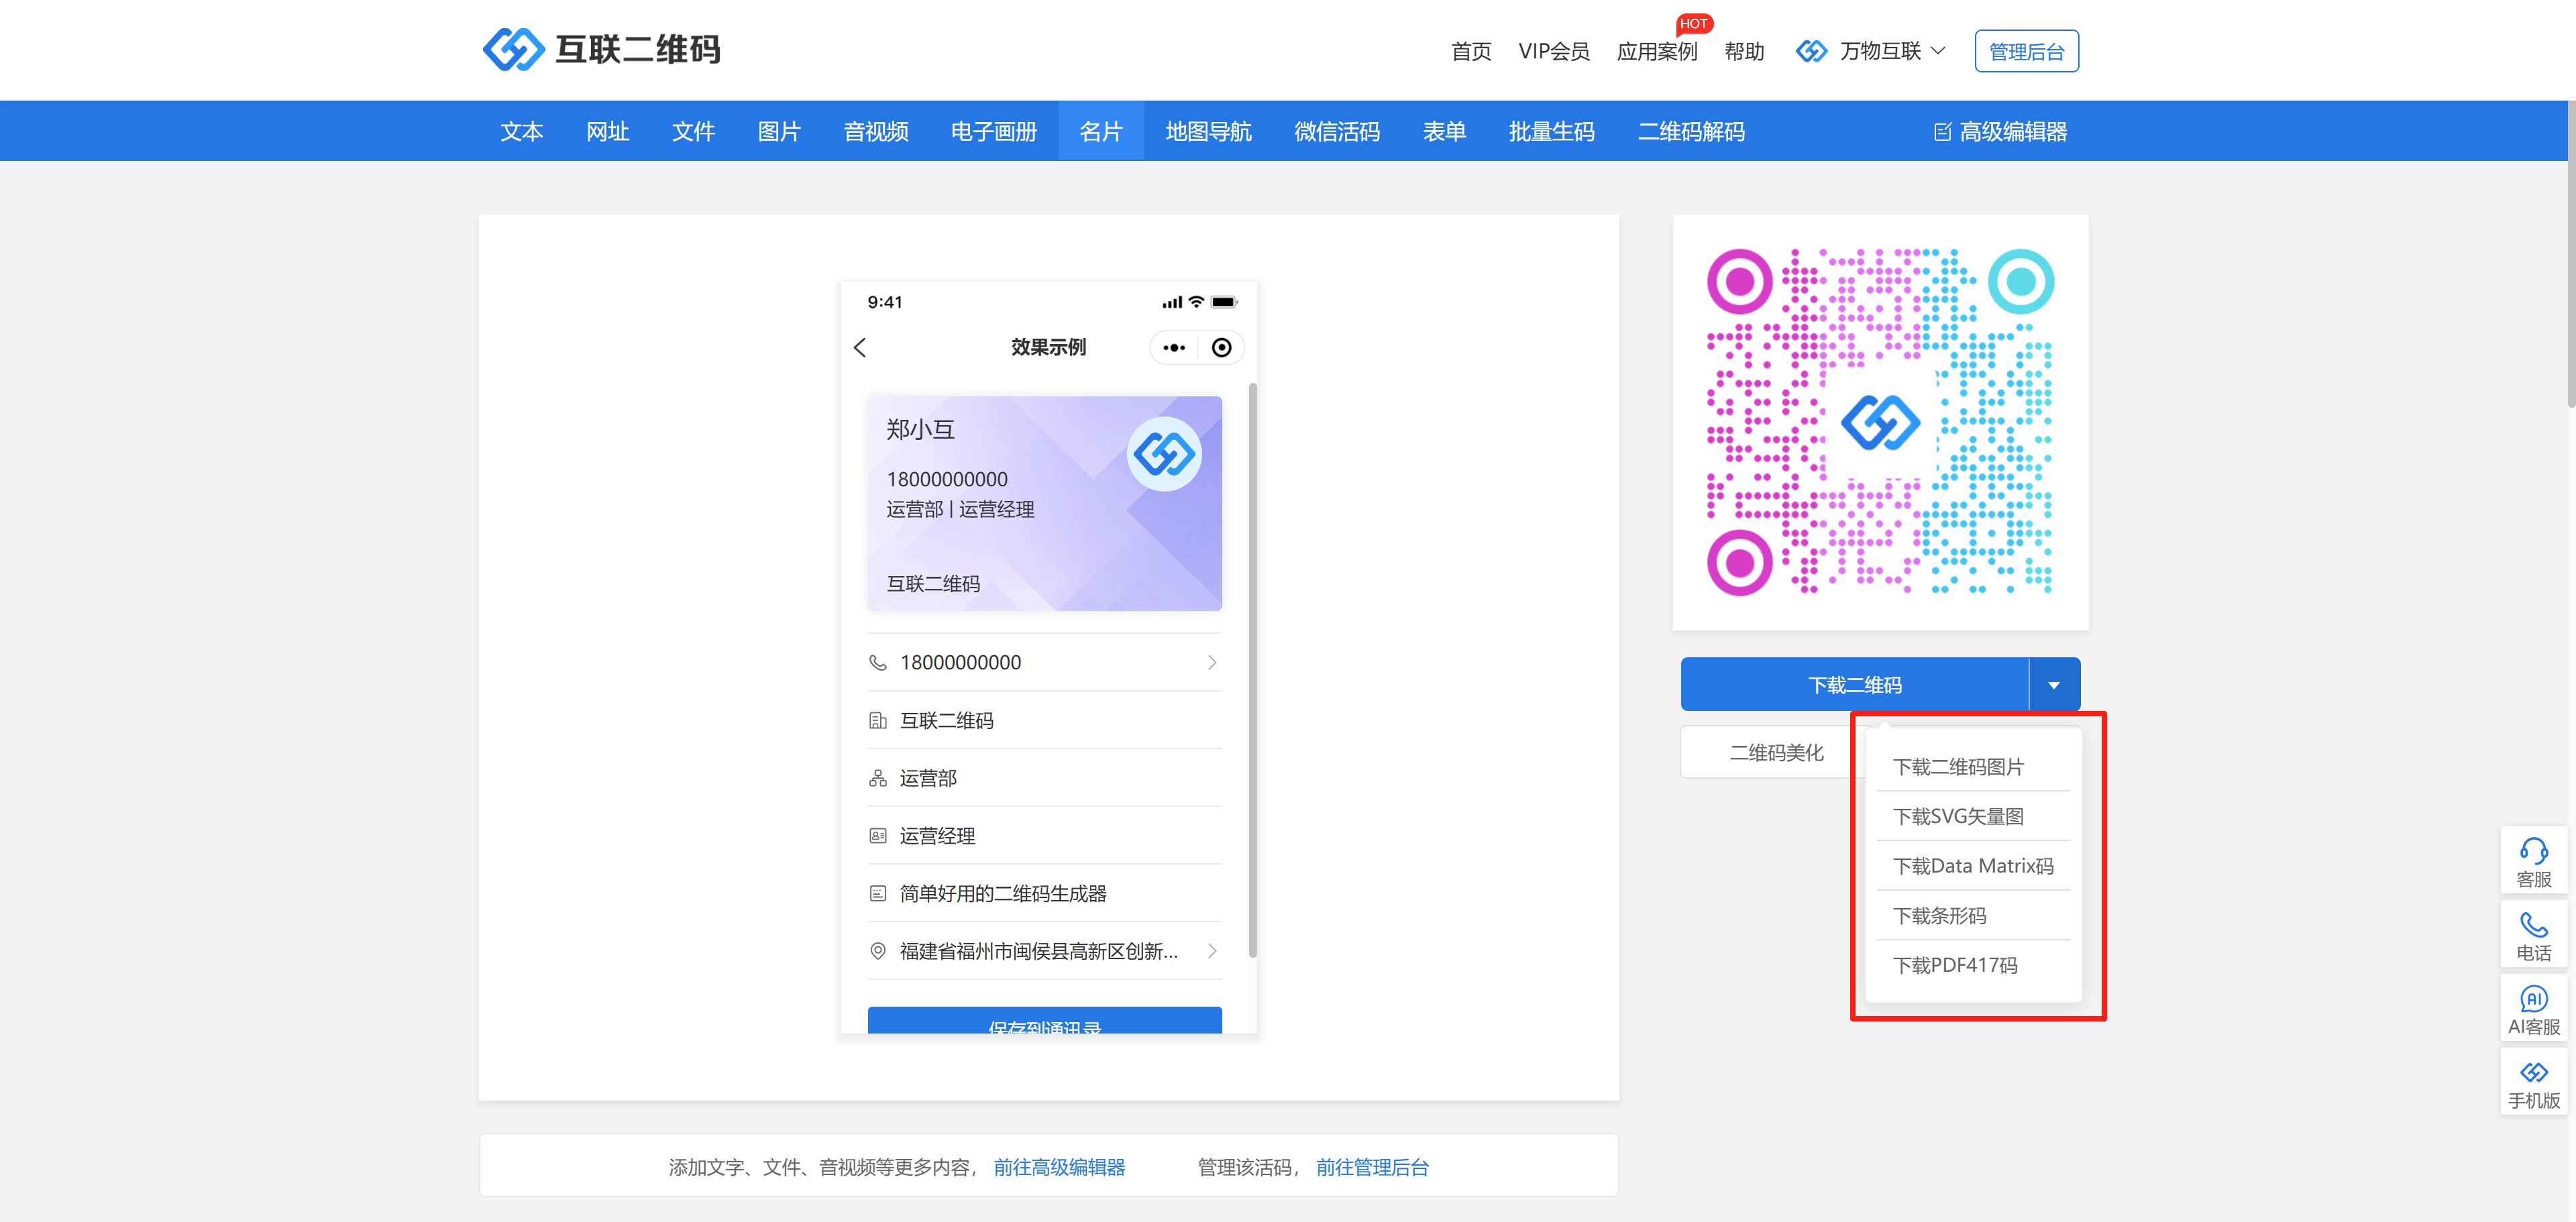Switch to the 批量生码 tab
Viewport: 2576px width, 1222px height.
(x=1552, y=131)
